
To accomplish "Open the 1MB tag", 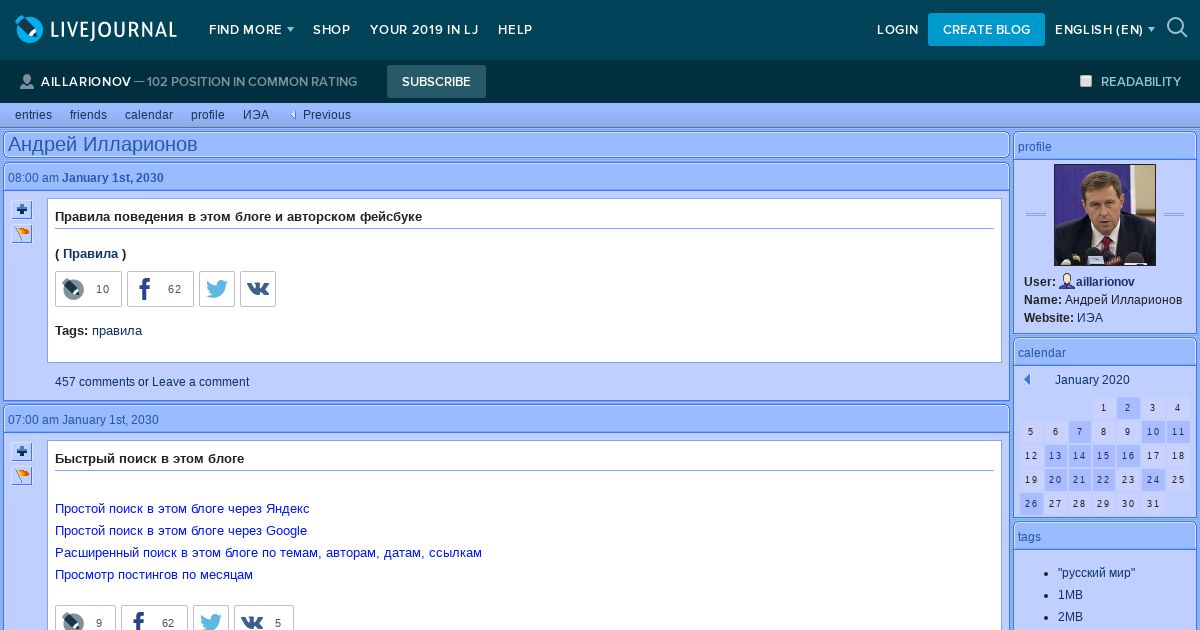I will click(x=1070, y=595).
